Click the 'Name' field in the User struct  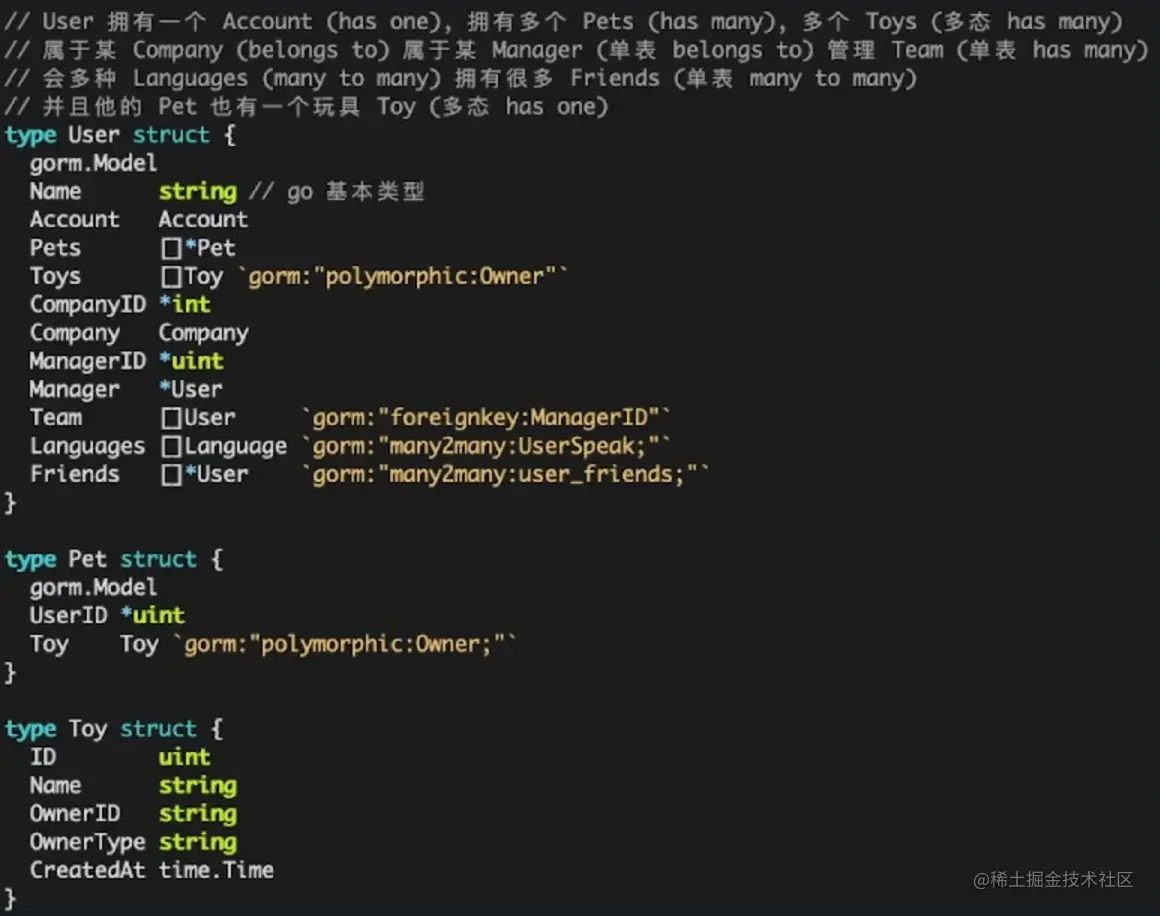click(55, 192)
